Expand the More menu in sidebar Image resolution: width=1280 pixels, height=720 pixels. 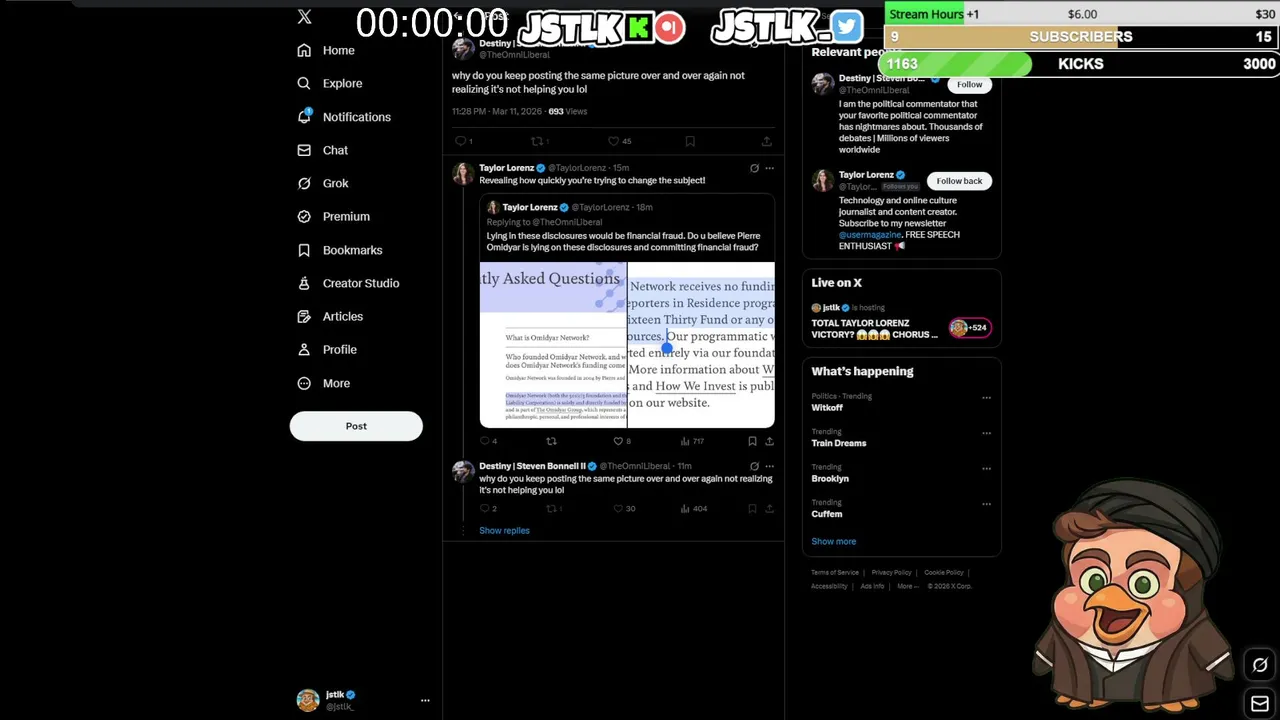tap(323, 383)
